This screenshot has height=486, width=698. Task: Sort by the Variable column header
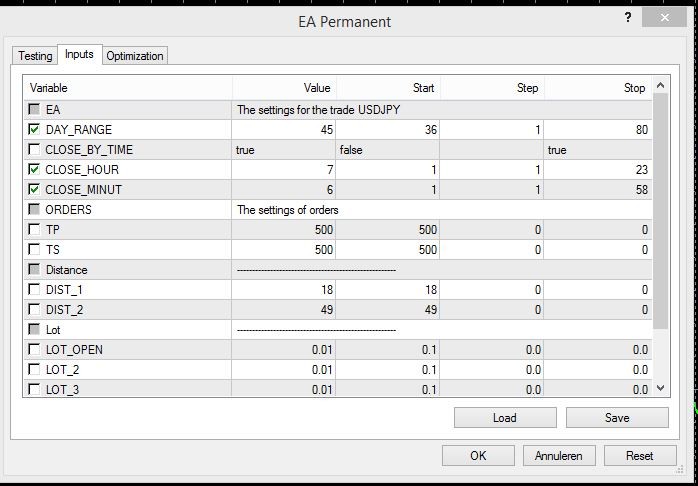(x=128, y=88)
